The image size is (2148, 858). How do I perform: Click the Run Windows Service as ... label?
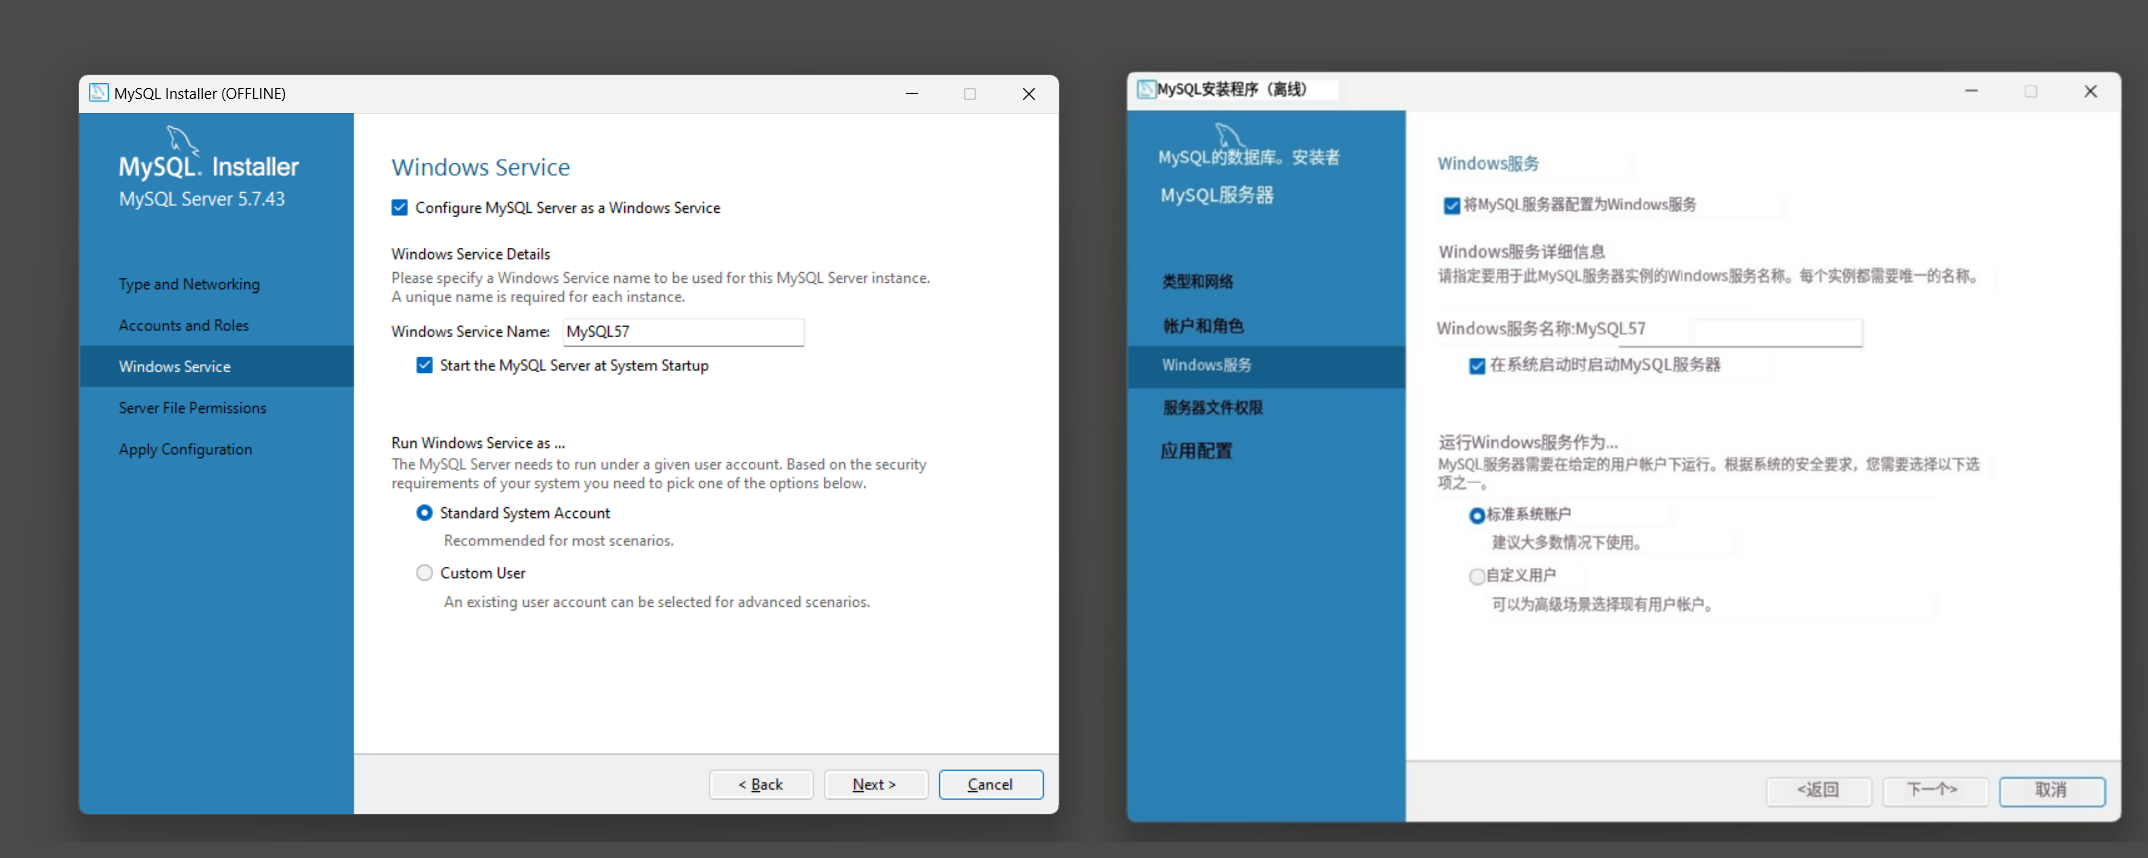[x=478, y=443]
